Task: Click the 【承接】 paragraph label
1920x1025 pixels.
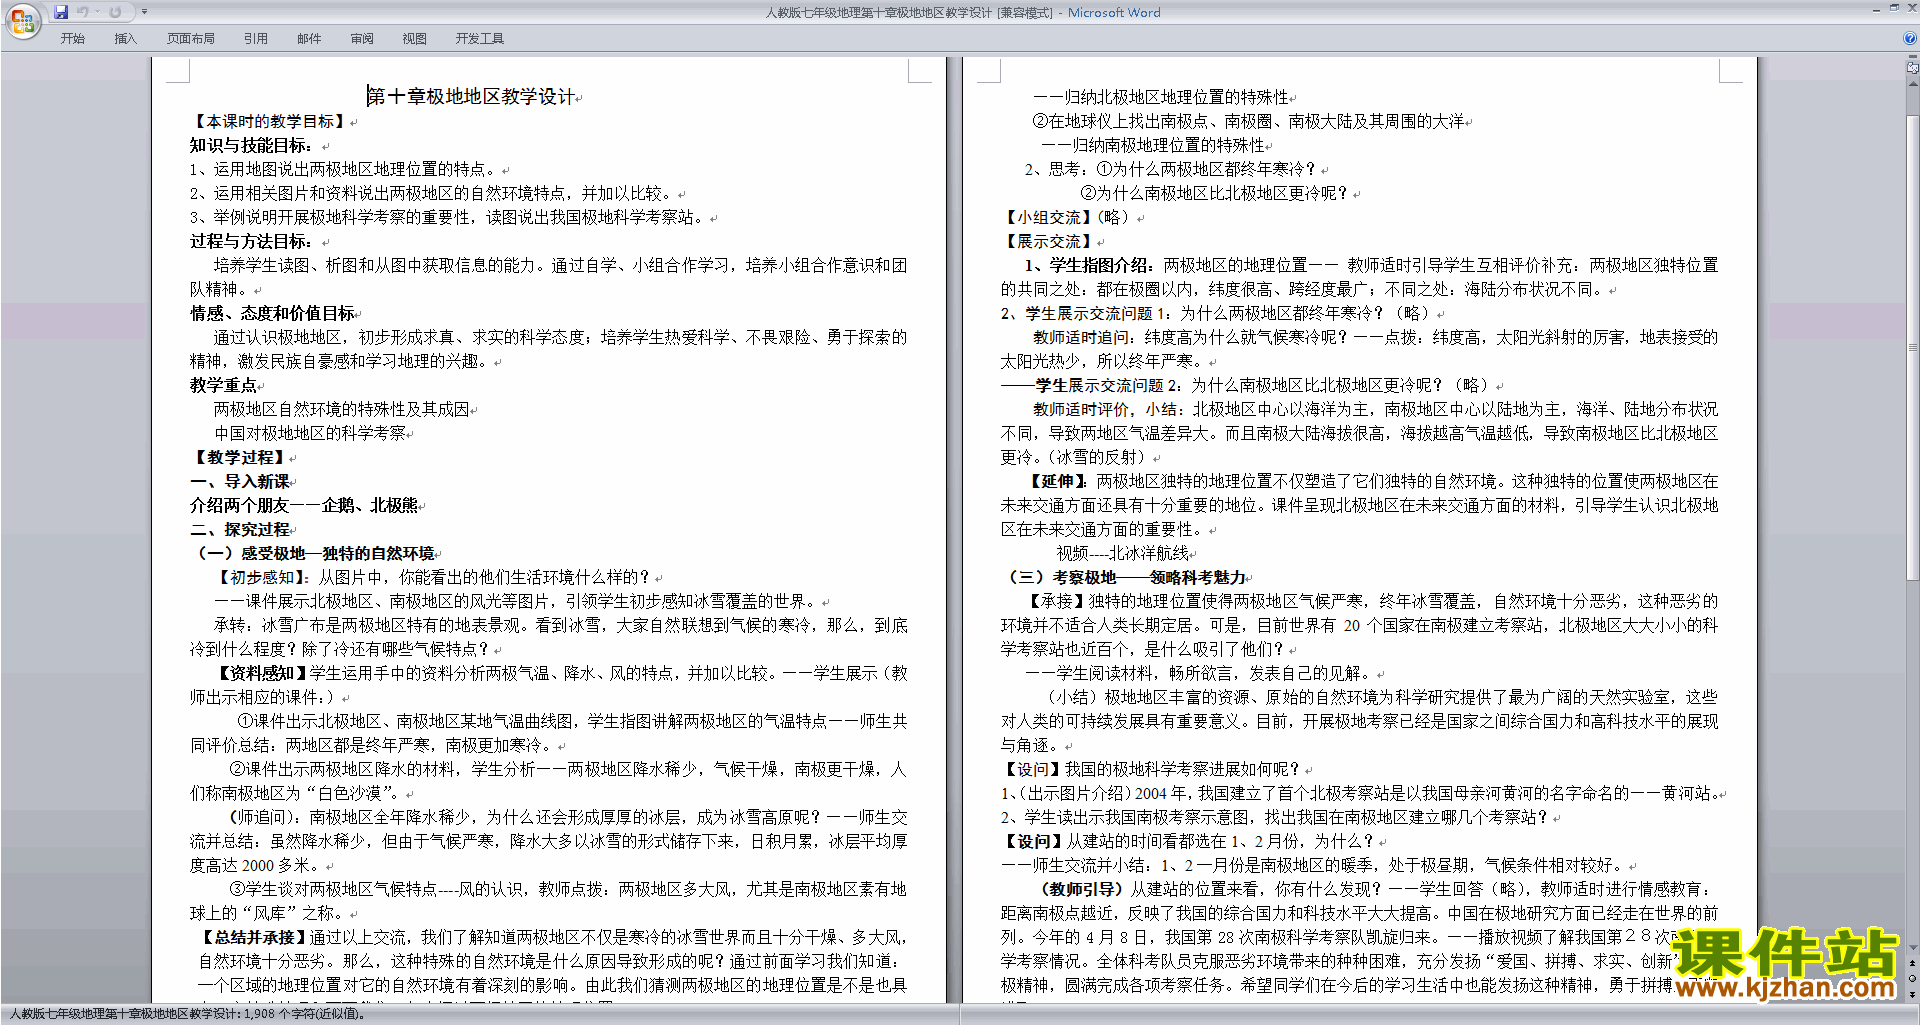Action: click(x=1057, y=601)
